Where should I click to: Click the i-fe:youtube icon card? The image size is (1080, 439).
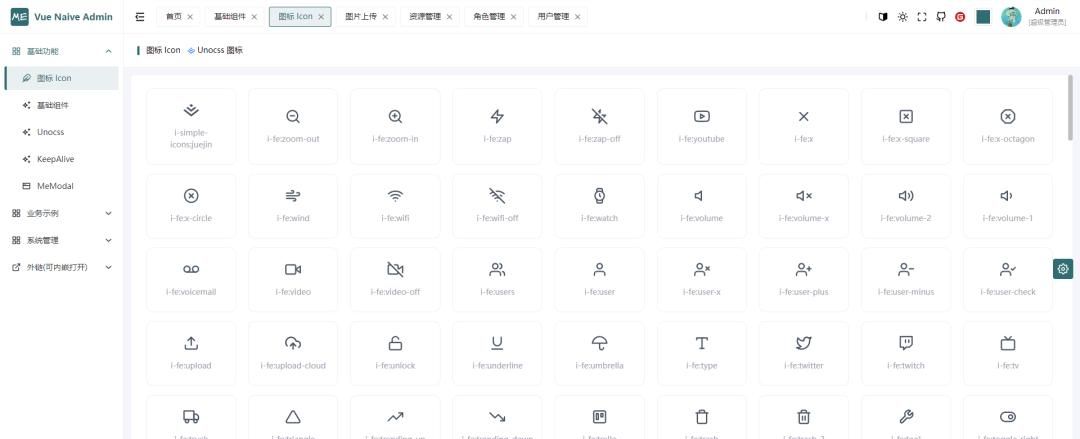[x=701, y=126]
